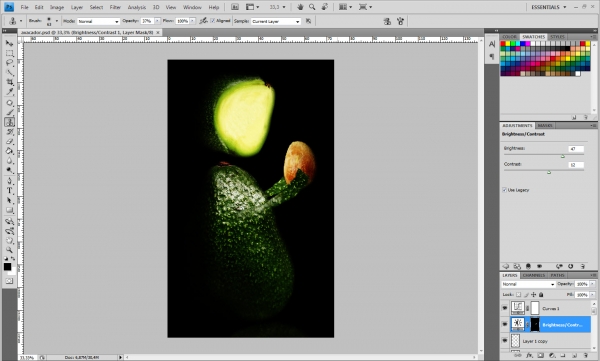Adjust the Contrast slider handle
The height and width of the screenshot is (361, 600).
(549, 172)
